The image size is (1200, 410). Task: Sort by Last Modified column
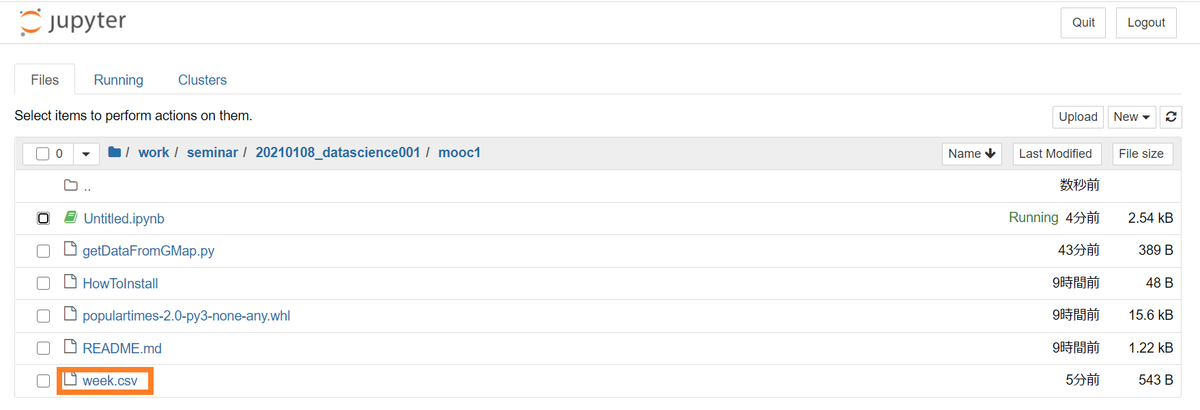tap(1055, 153)
